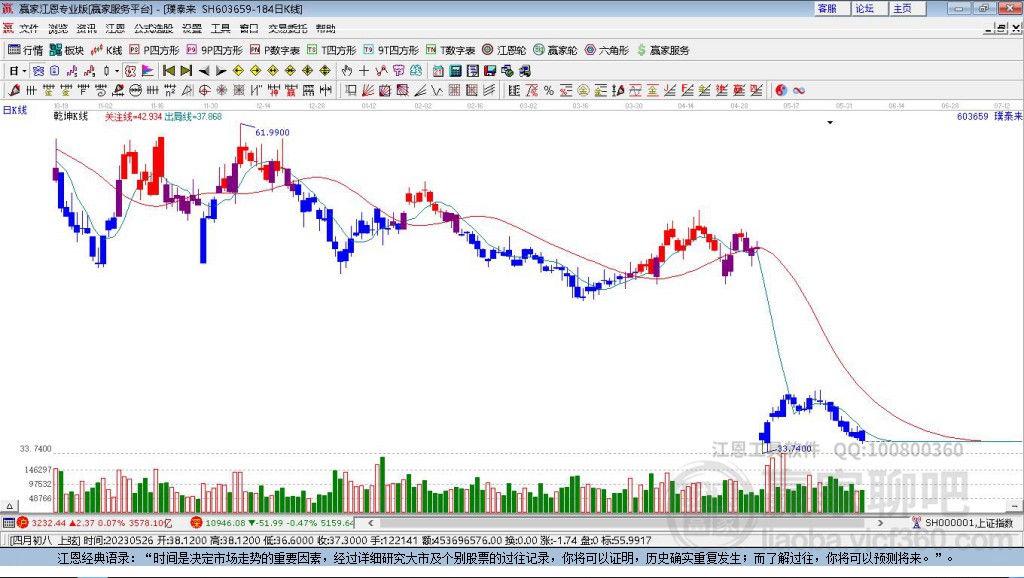Screen dimensions: 1024x578
Task: Open 赢家服务 with dollar icon
Action: coord(663,50)
